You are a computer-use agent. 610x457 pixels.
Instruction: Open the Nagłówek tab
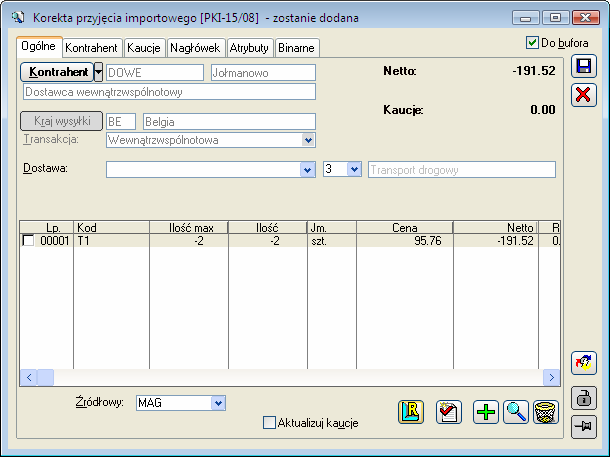coord(195,48)
